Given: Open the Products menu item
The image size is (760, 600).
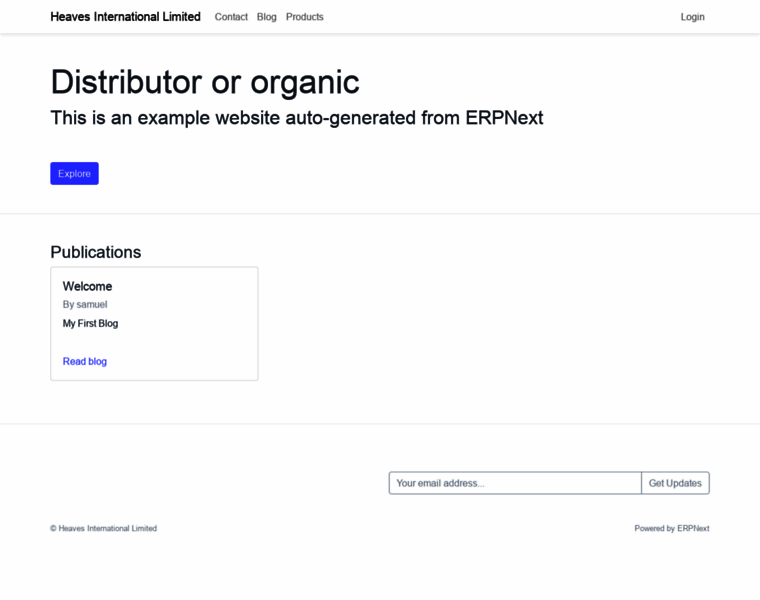Looking at the screenshot, I should pos(304,17).
